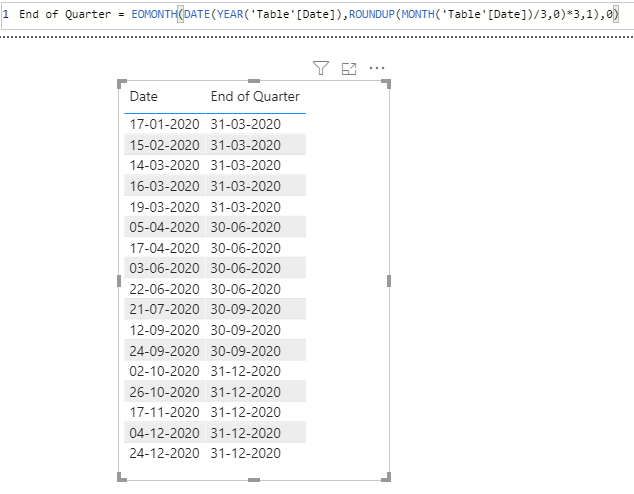Select date cell 14-03-2020
Screen dimensions: 634x494
pyautogui.click(x=164, y=165)
